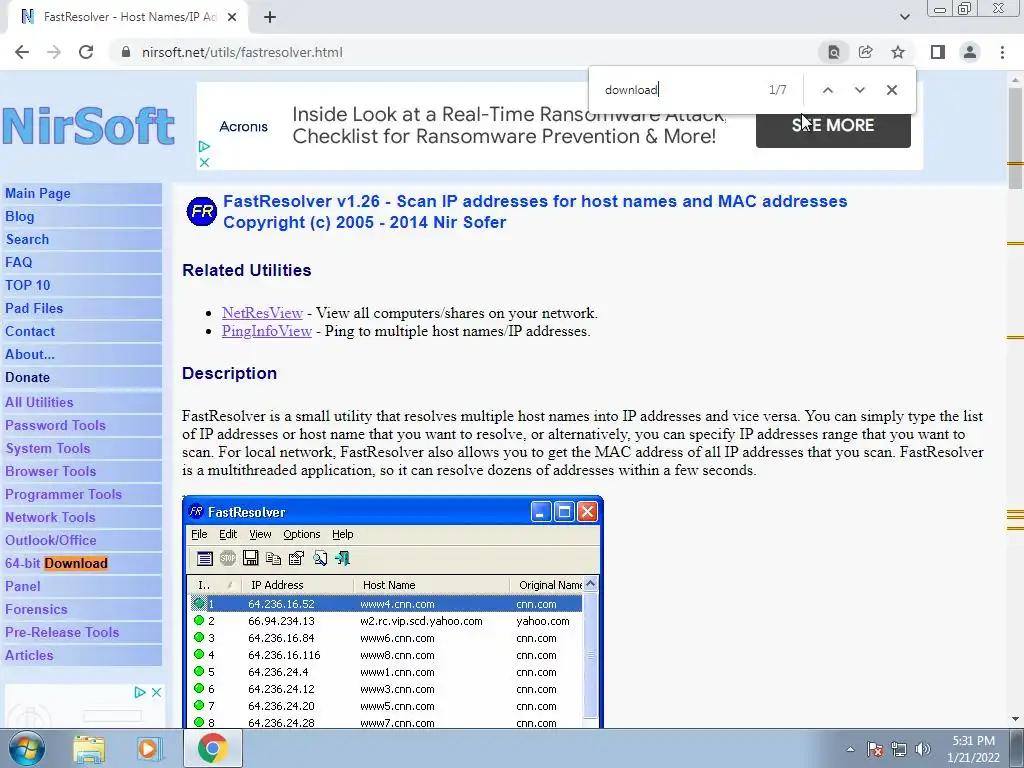The image size is (1024, 768).
Task: Follow the PingInfoView link
Action: click(266, 331)
